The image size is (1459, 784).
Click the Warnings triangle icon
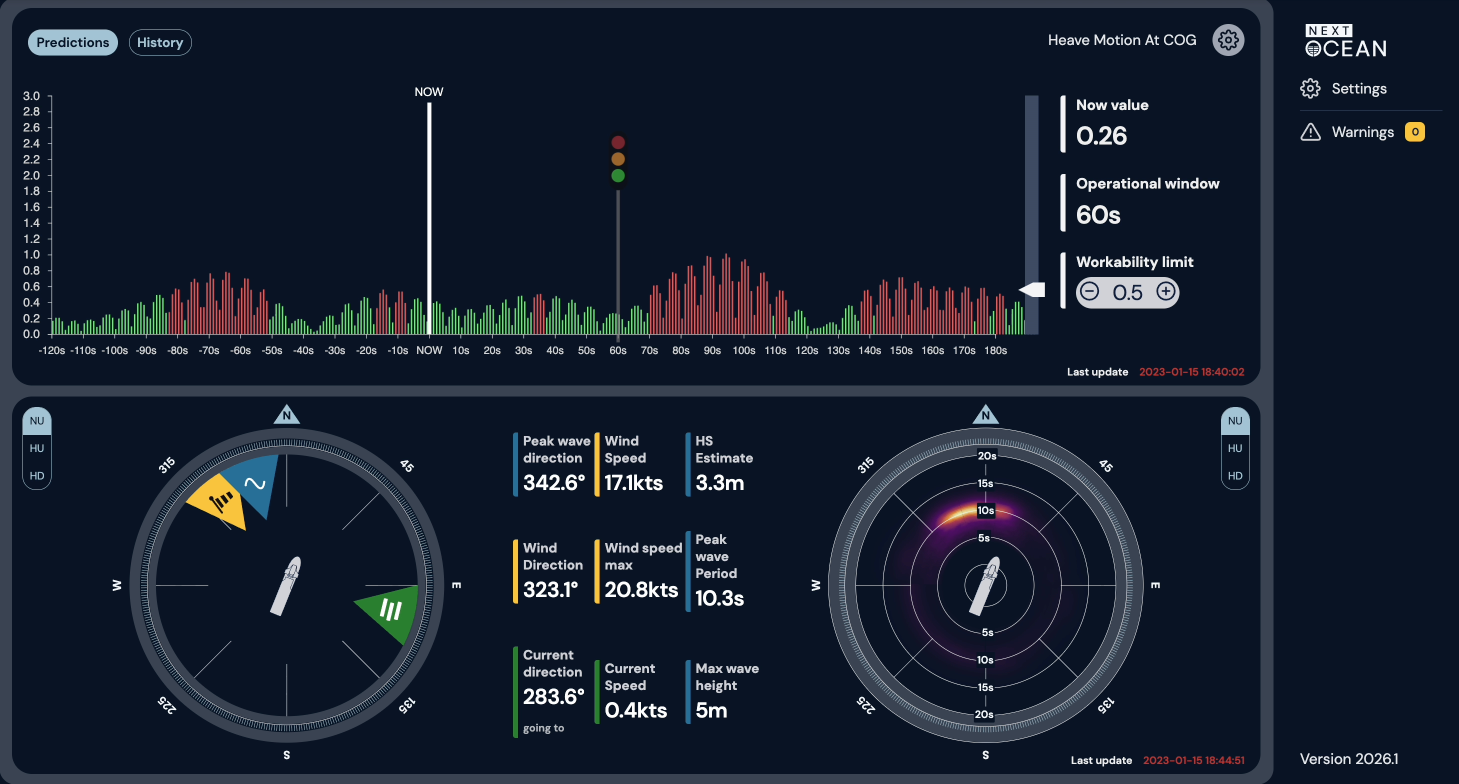1311,132
